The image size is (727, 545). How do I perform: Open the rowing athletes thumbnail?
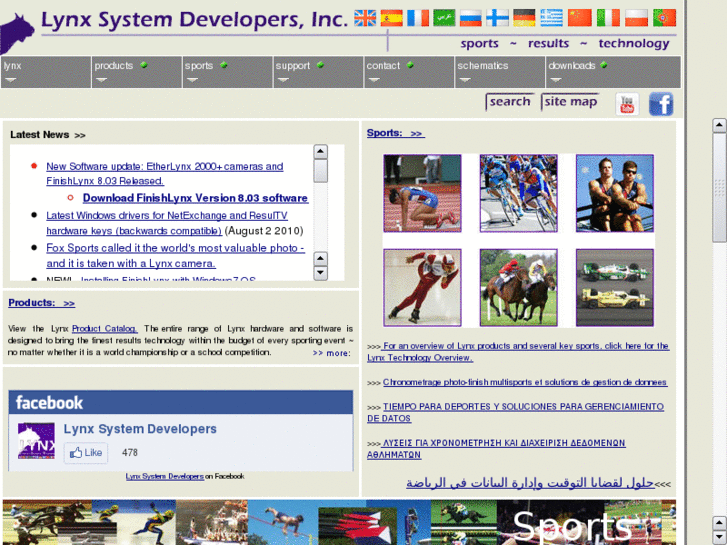(615, 193)
